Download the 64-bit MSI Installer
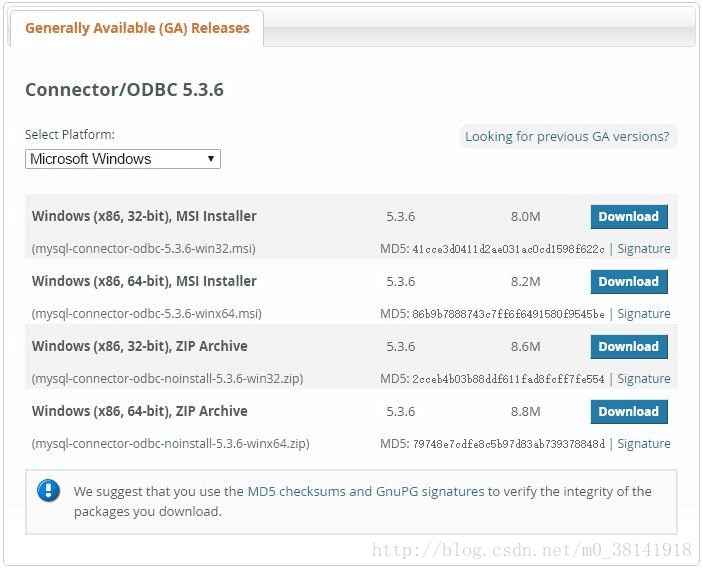 (628, 282)
